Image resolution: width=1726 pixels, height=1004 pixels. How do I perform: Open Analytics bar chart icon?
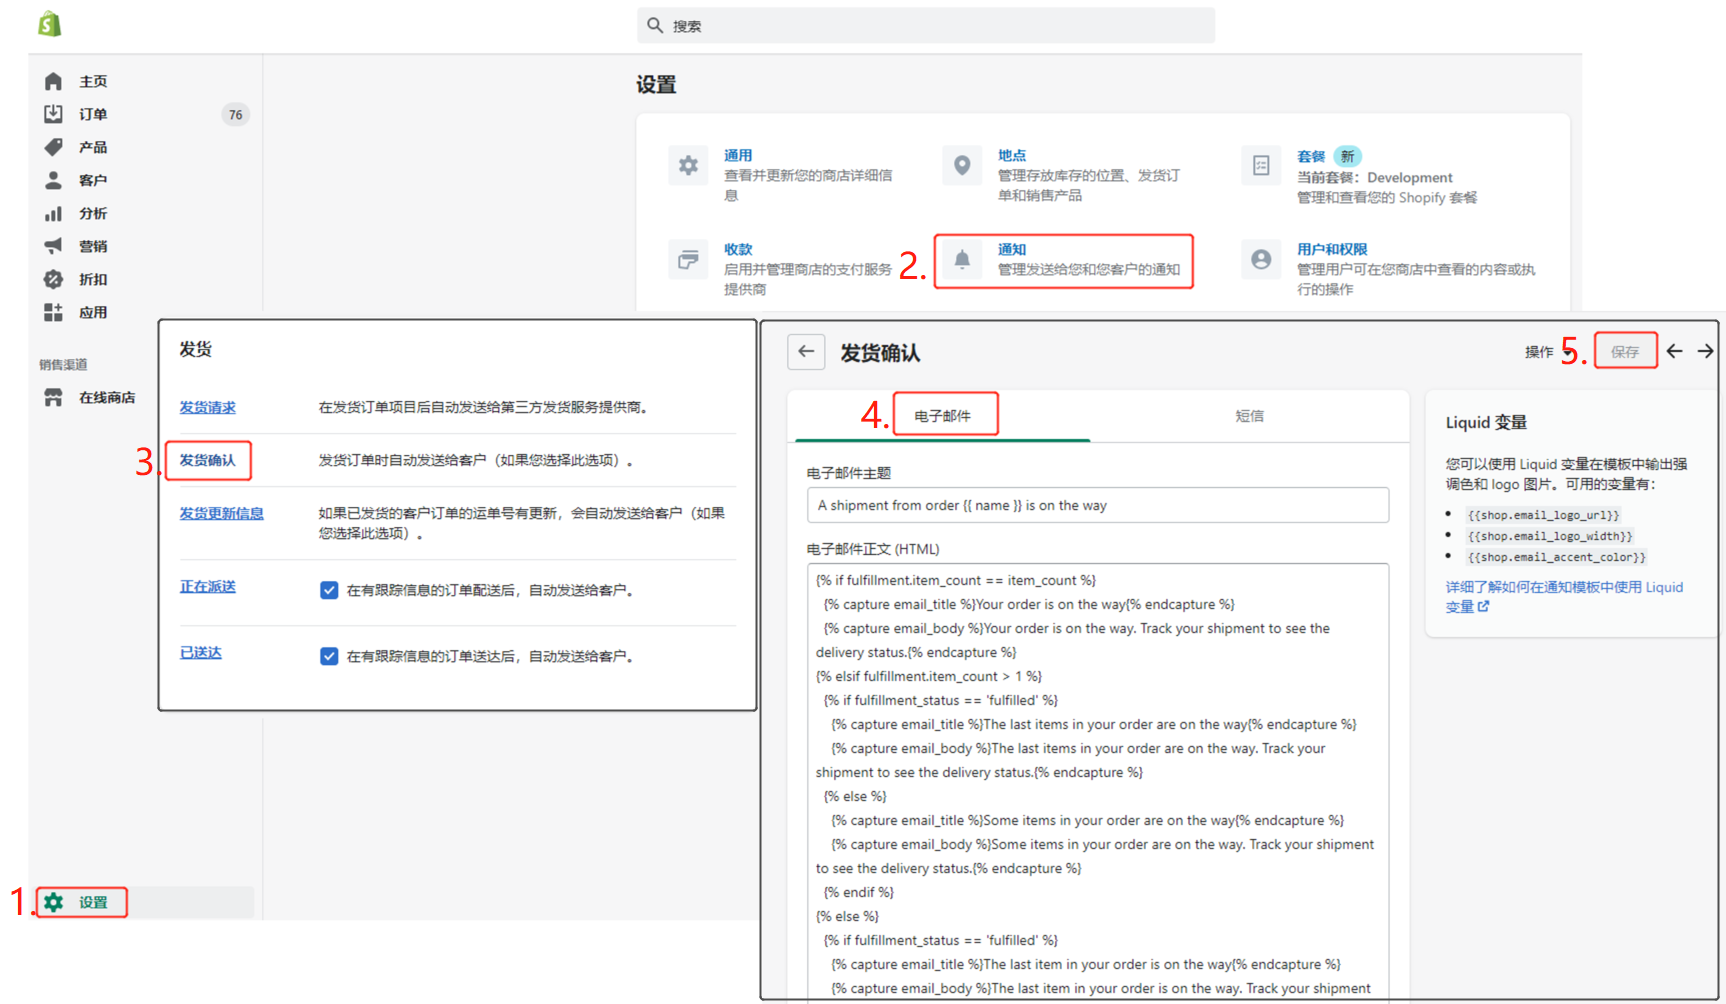click(x=53, y=213)
